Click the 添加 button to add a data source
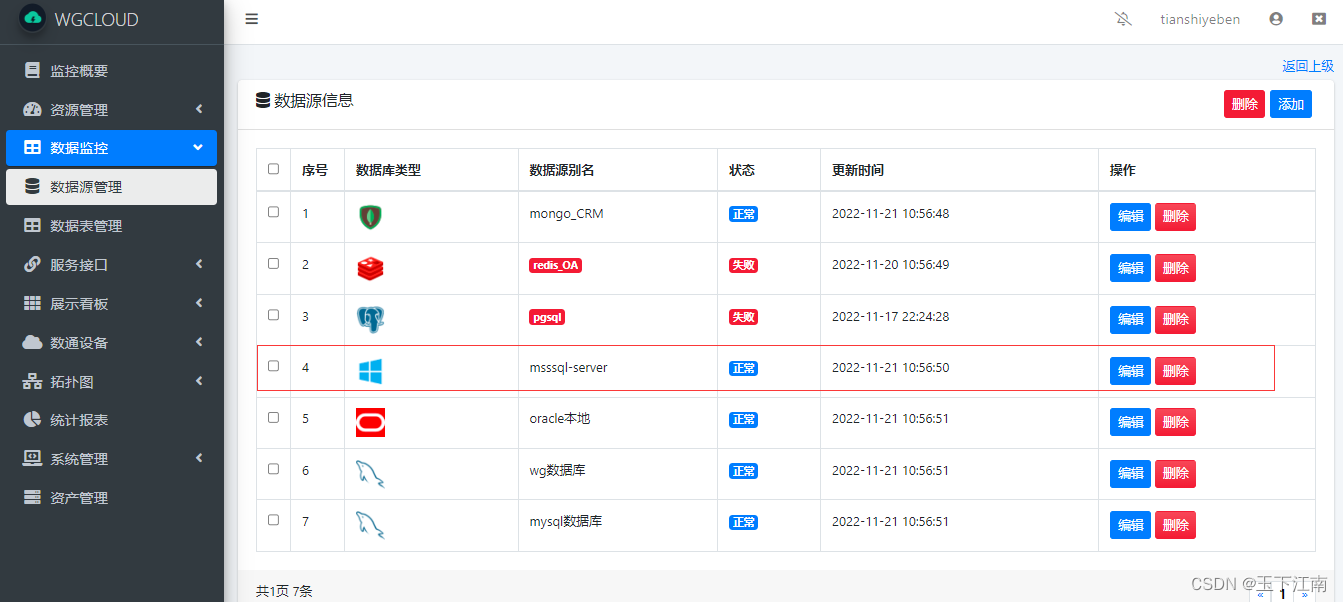This screenshot has width=1343, height=602. (1290, 103)
